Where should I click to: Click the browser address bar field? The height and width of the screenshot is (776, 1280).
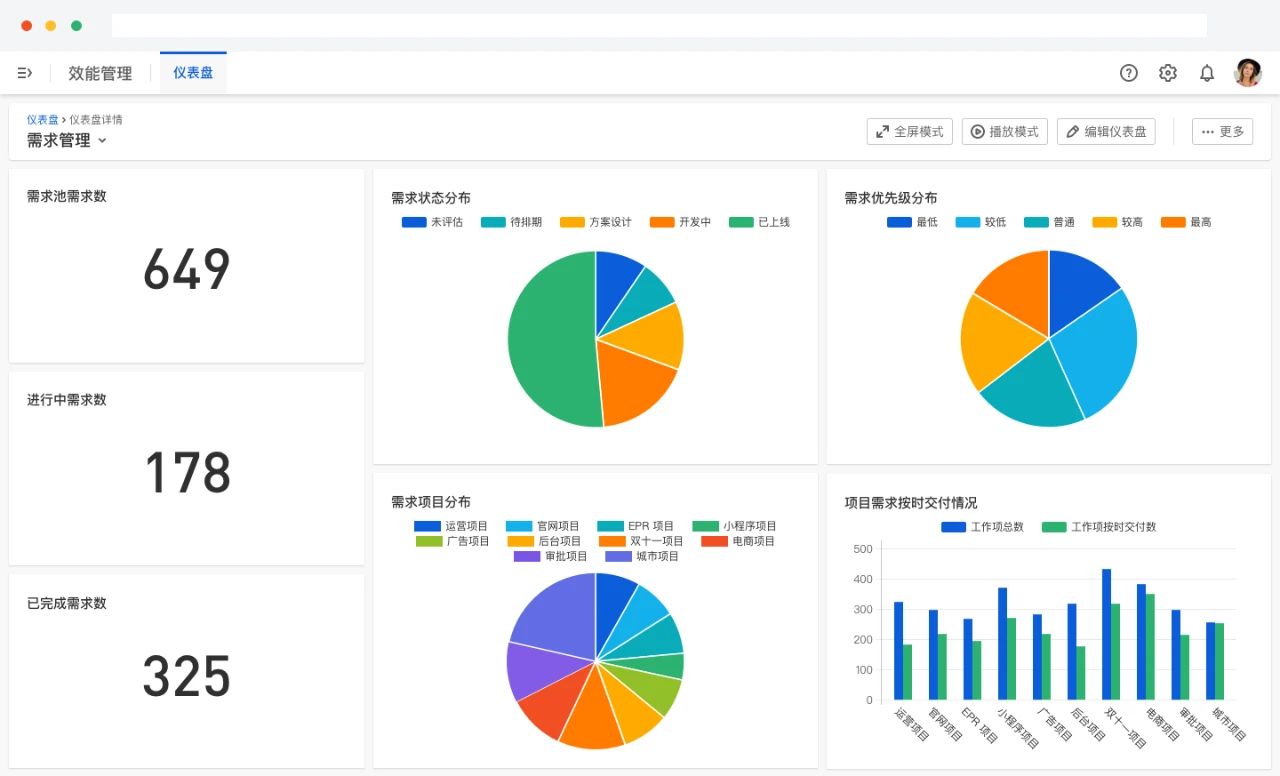[658, 26]
